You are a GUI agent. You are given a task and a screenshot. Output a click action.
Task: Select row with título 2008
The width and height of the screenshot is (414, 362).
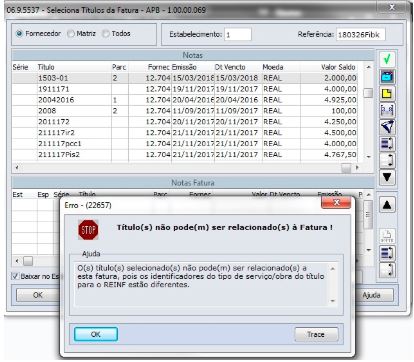(x=185, y=111)
